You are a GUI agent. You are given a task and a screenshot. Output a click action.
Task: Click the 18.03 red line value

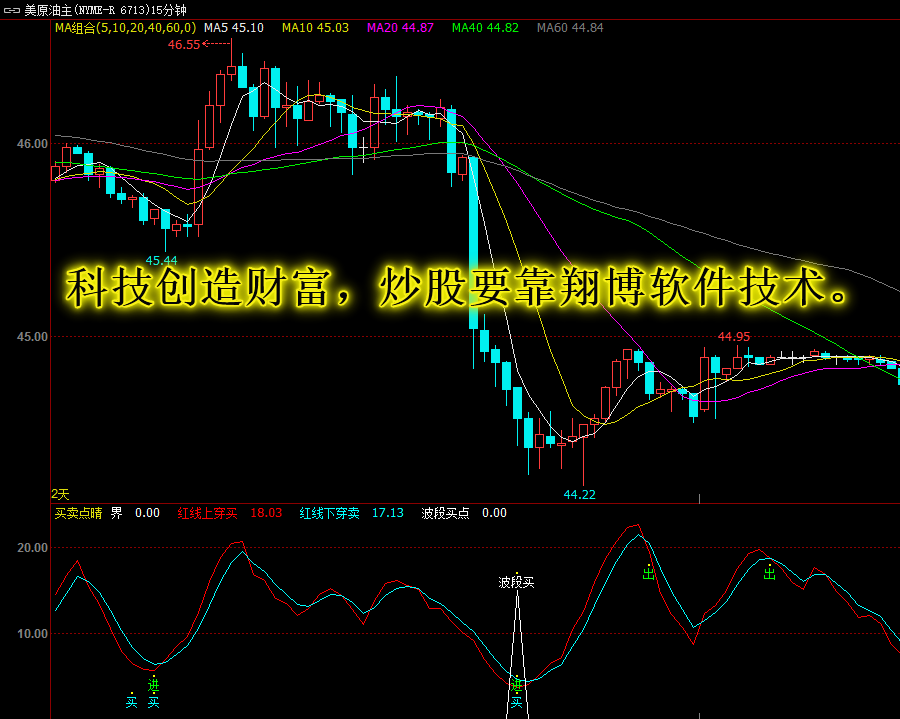pos(266,513)
